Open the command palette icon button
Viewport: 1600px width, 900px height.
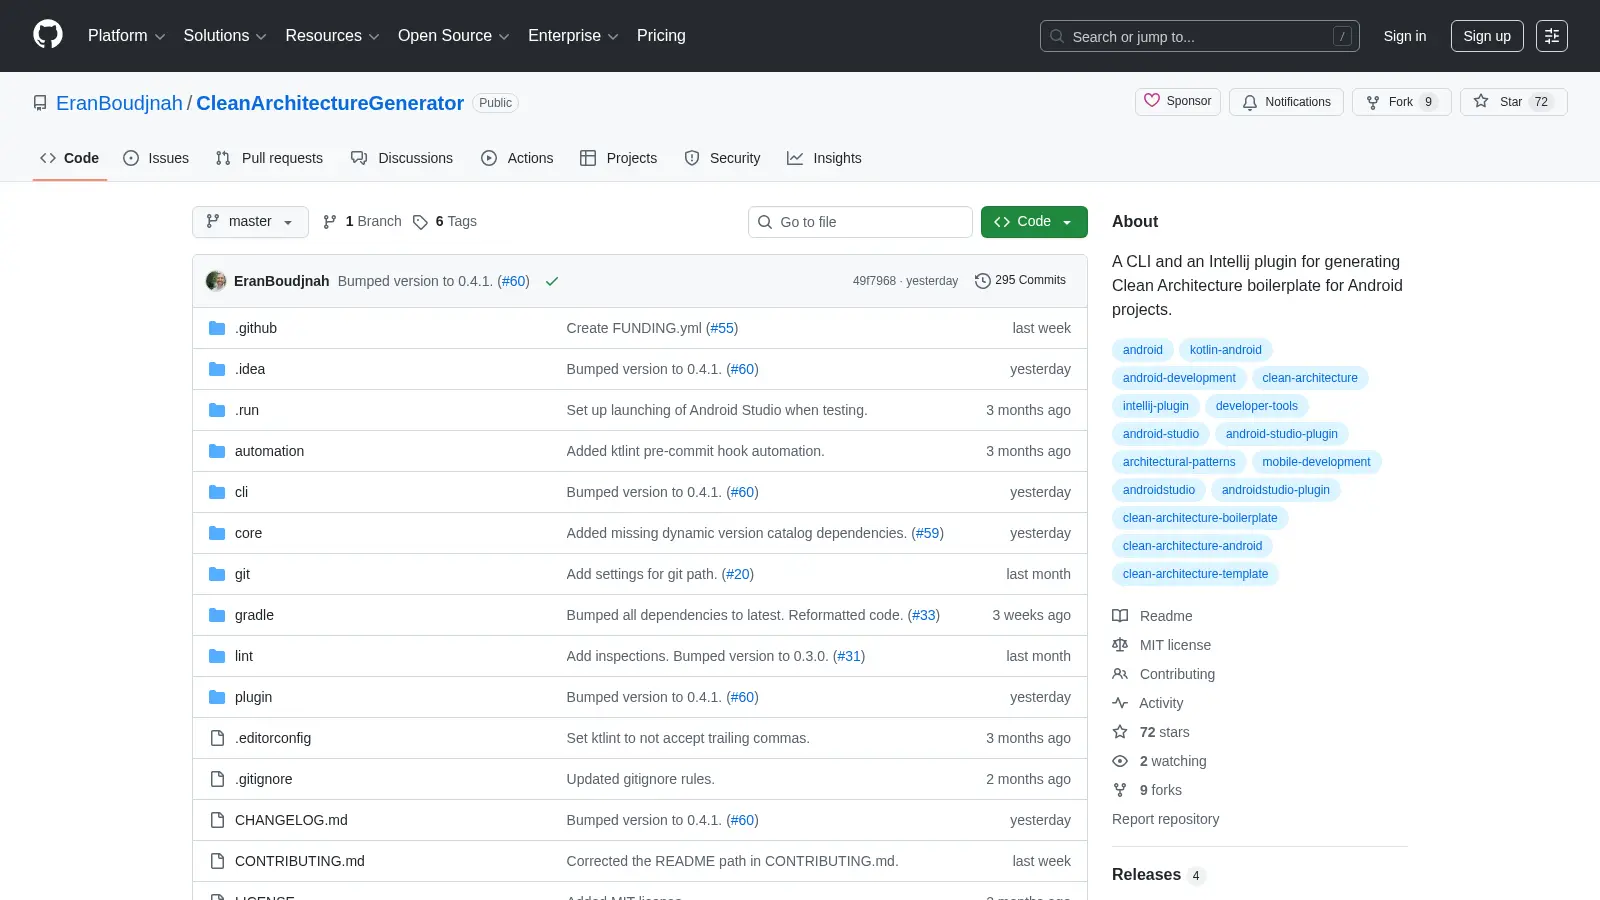pos(1552,36)
